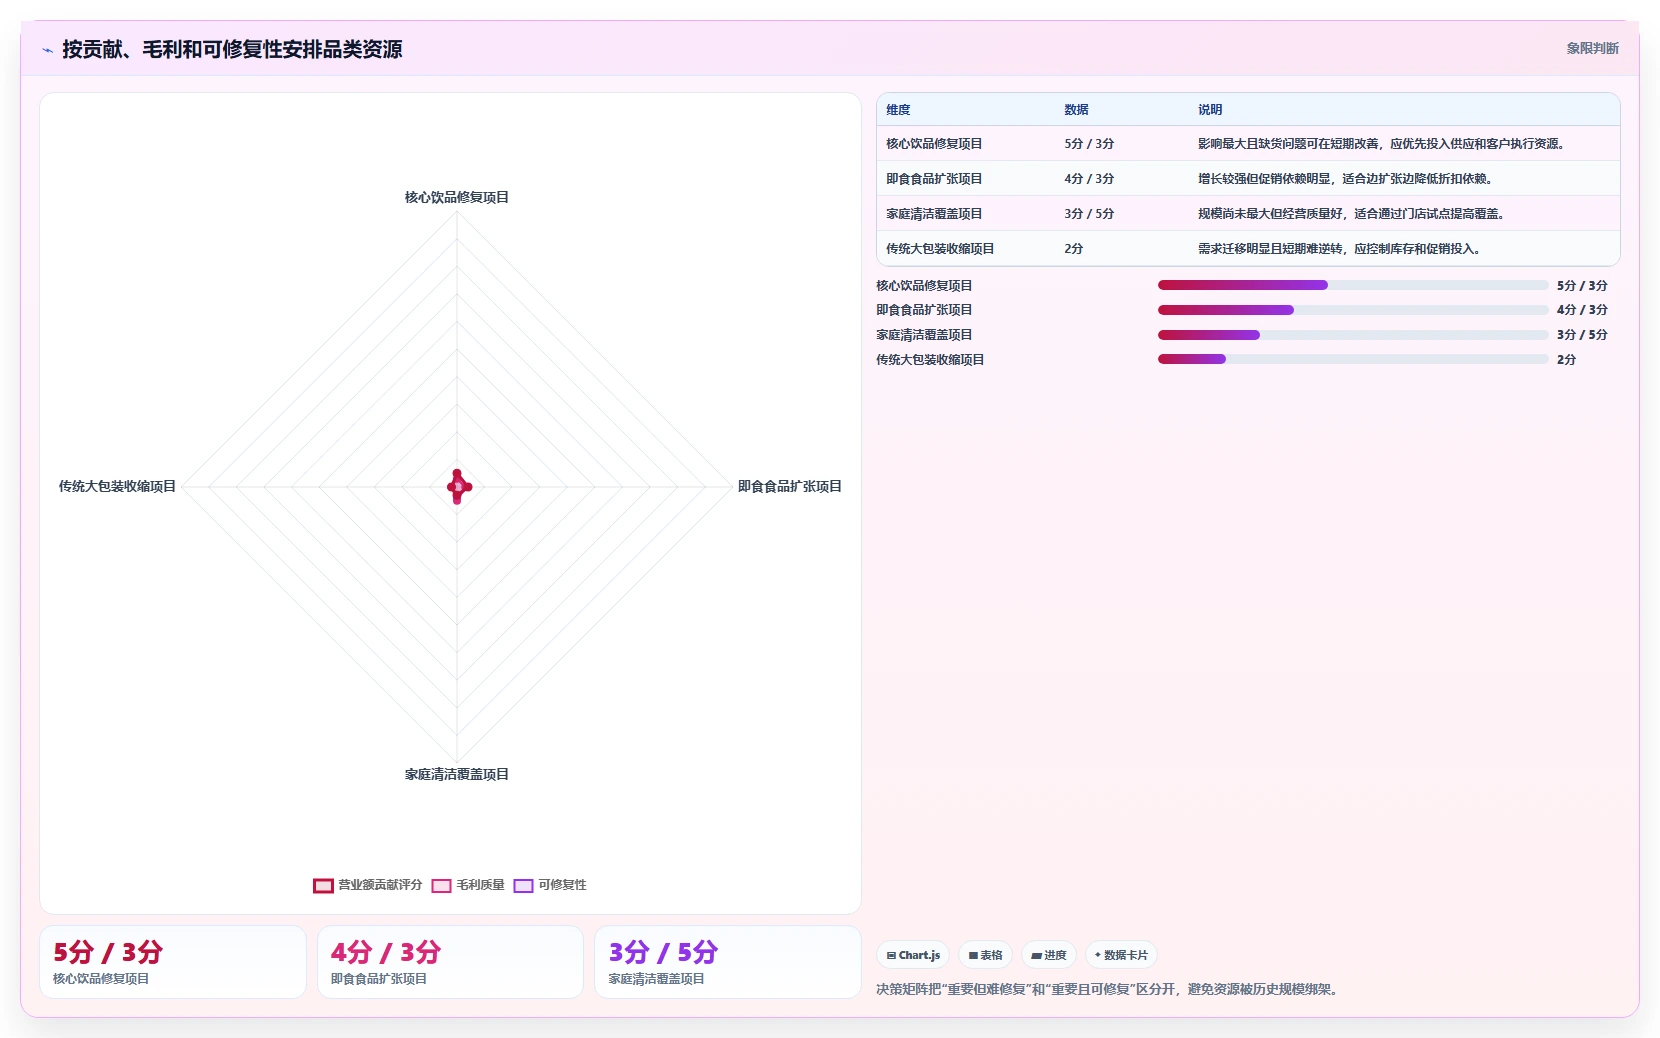
Task: Click the 传统大包装收缩项目 progress bar
Action: (x=1353, y=359)
